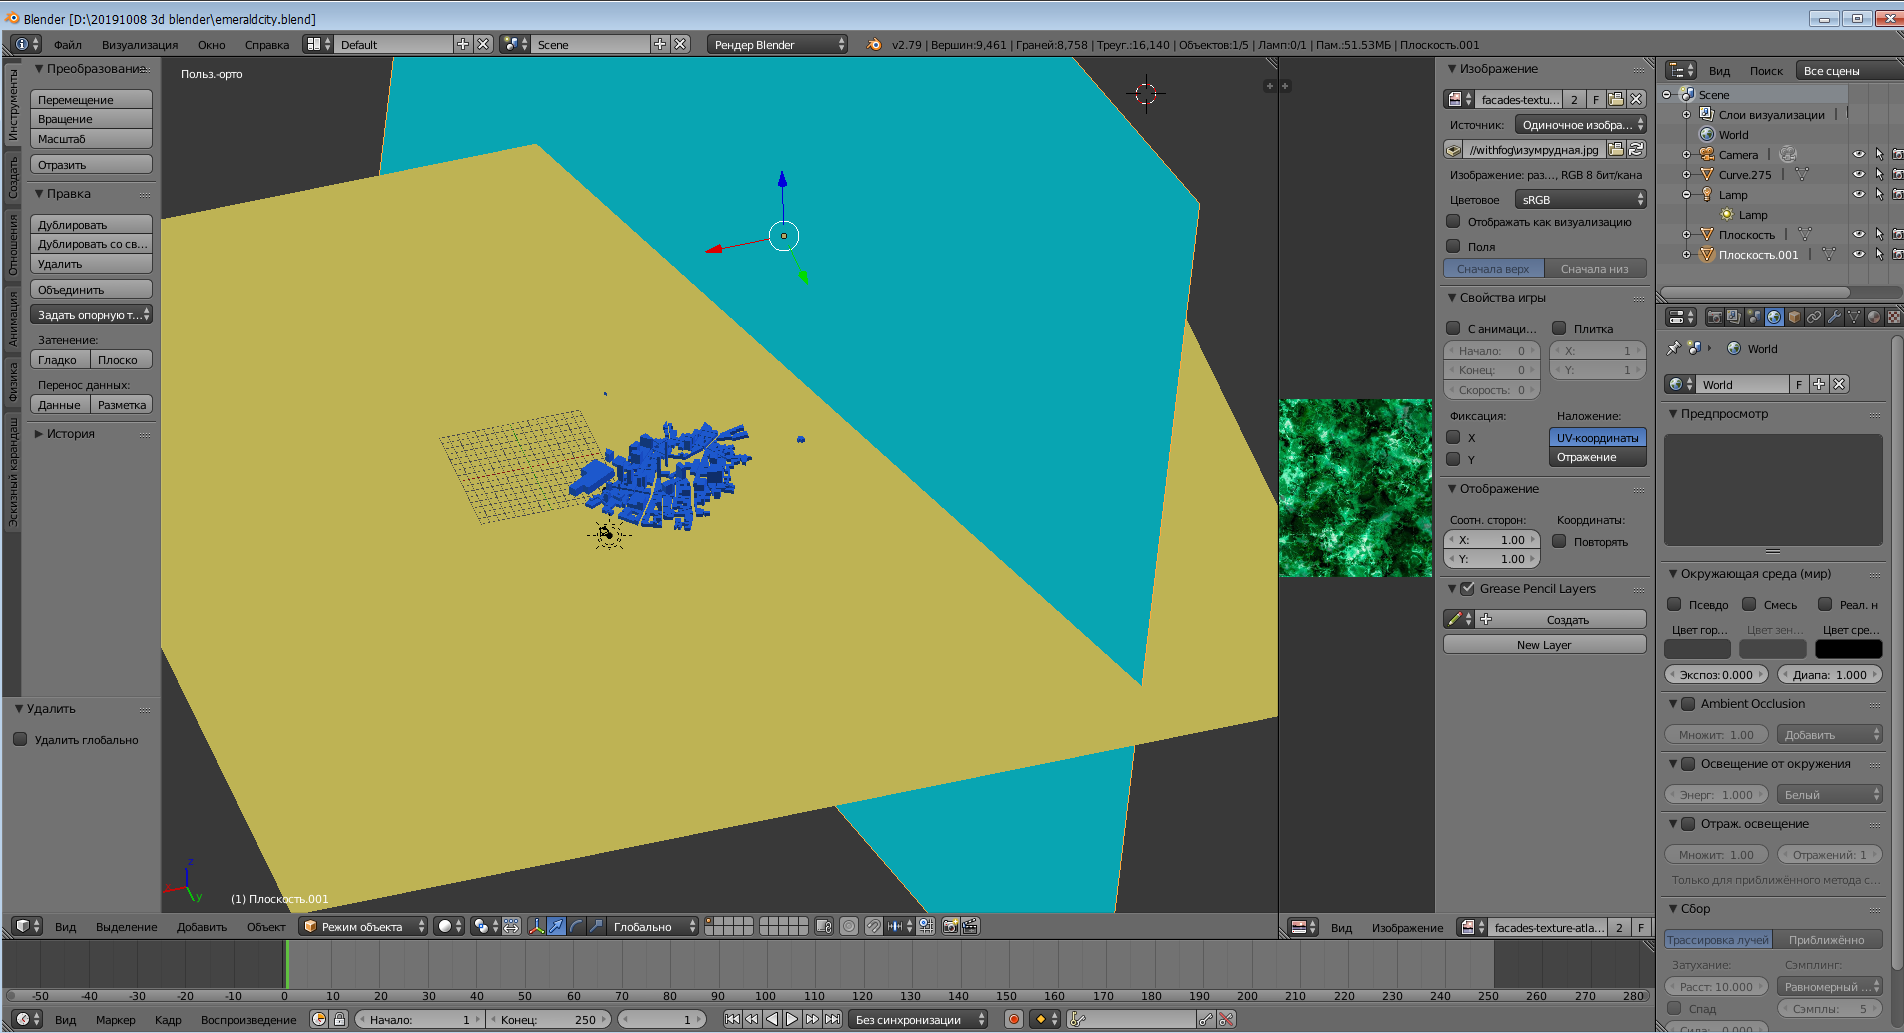Expand the 'История' panel
The image size is (1904, 1033).
click(70, 434)
